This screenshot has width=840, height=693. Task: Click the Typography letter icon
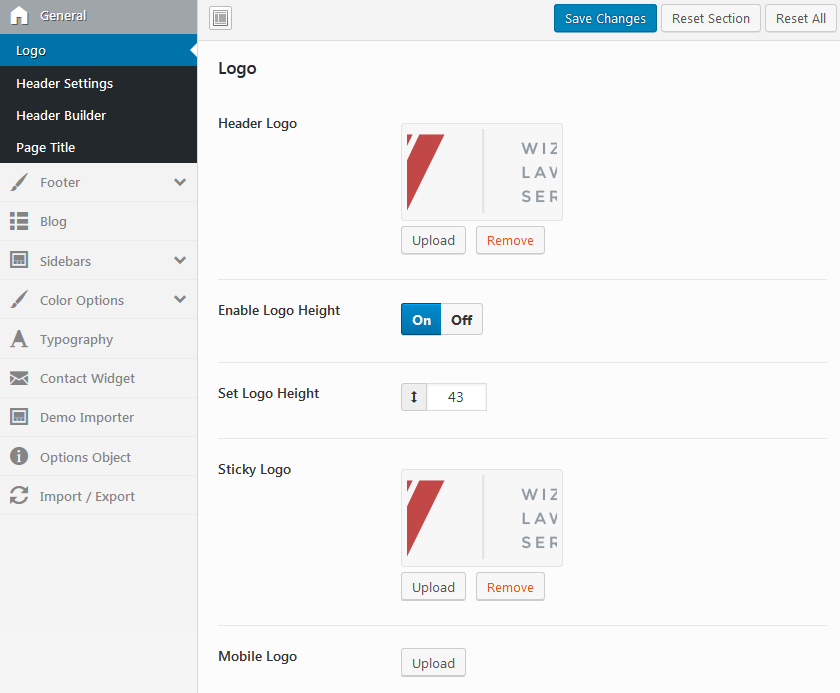point(19,340)
